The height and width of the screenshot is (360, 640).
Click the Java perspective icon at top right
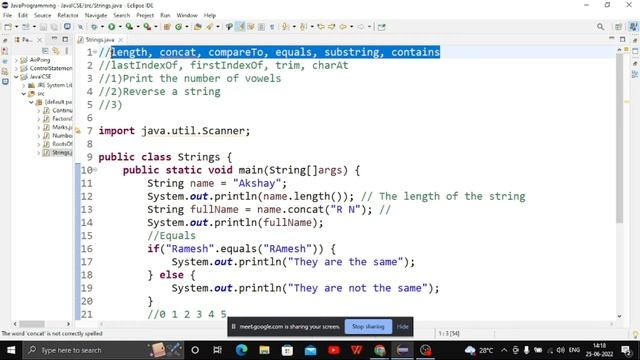[x=633, y=27]
